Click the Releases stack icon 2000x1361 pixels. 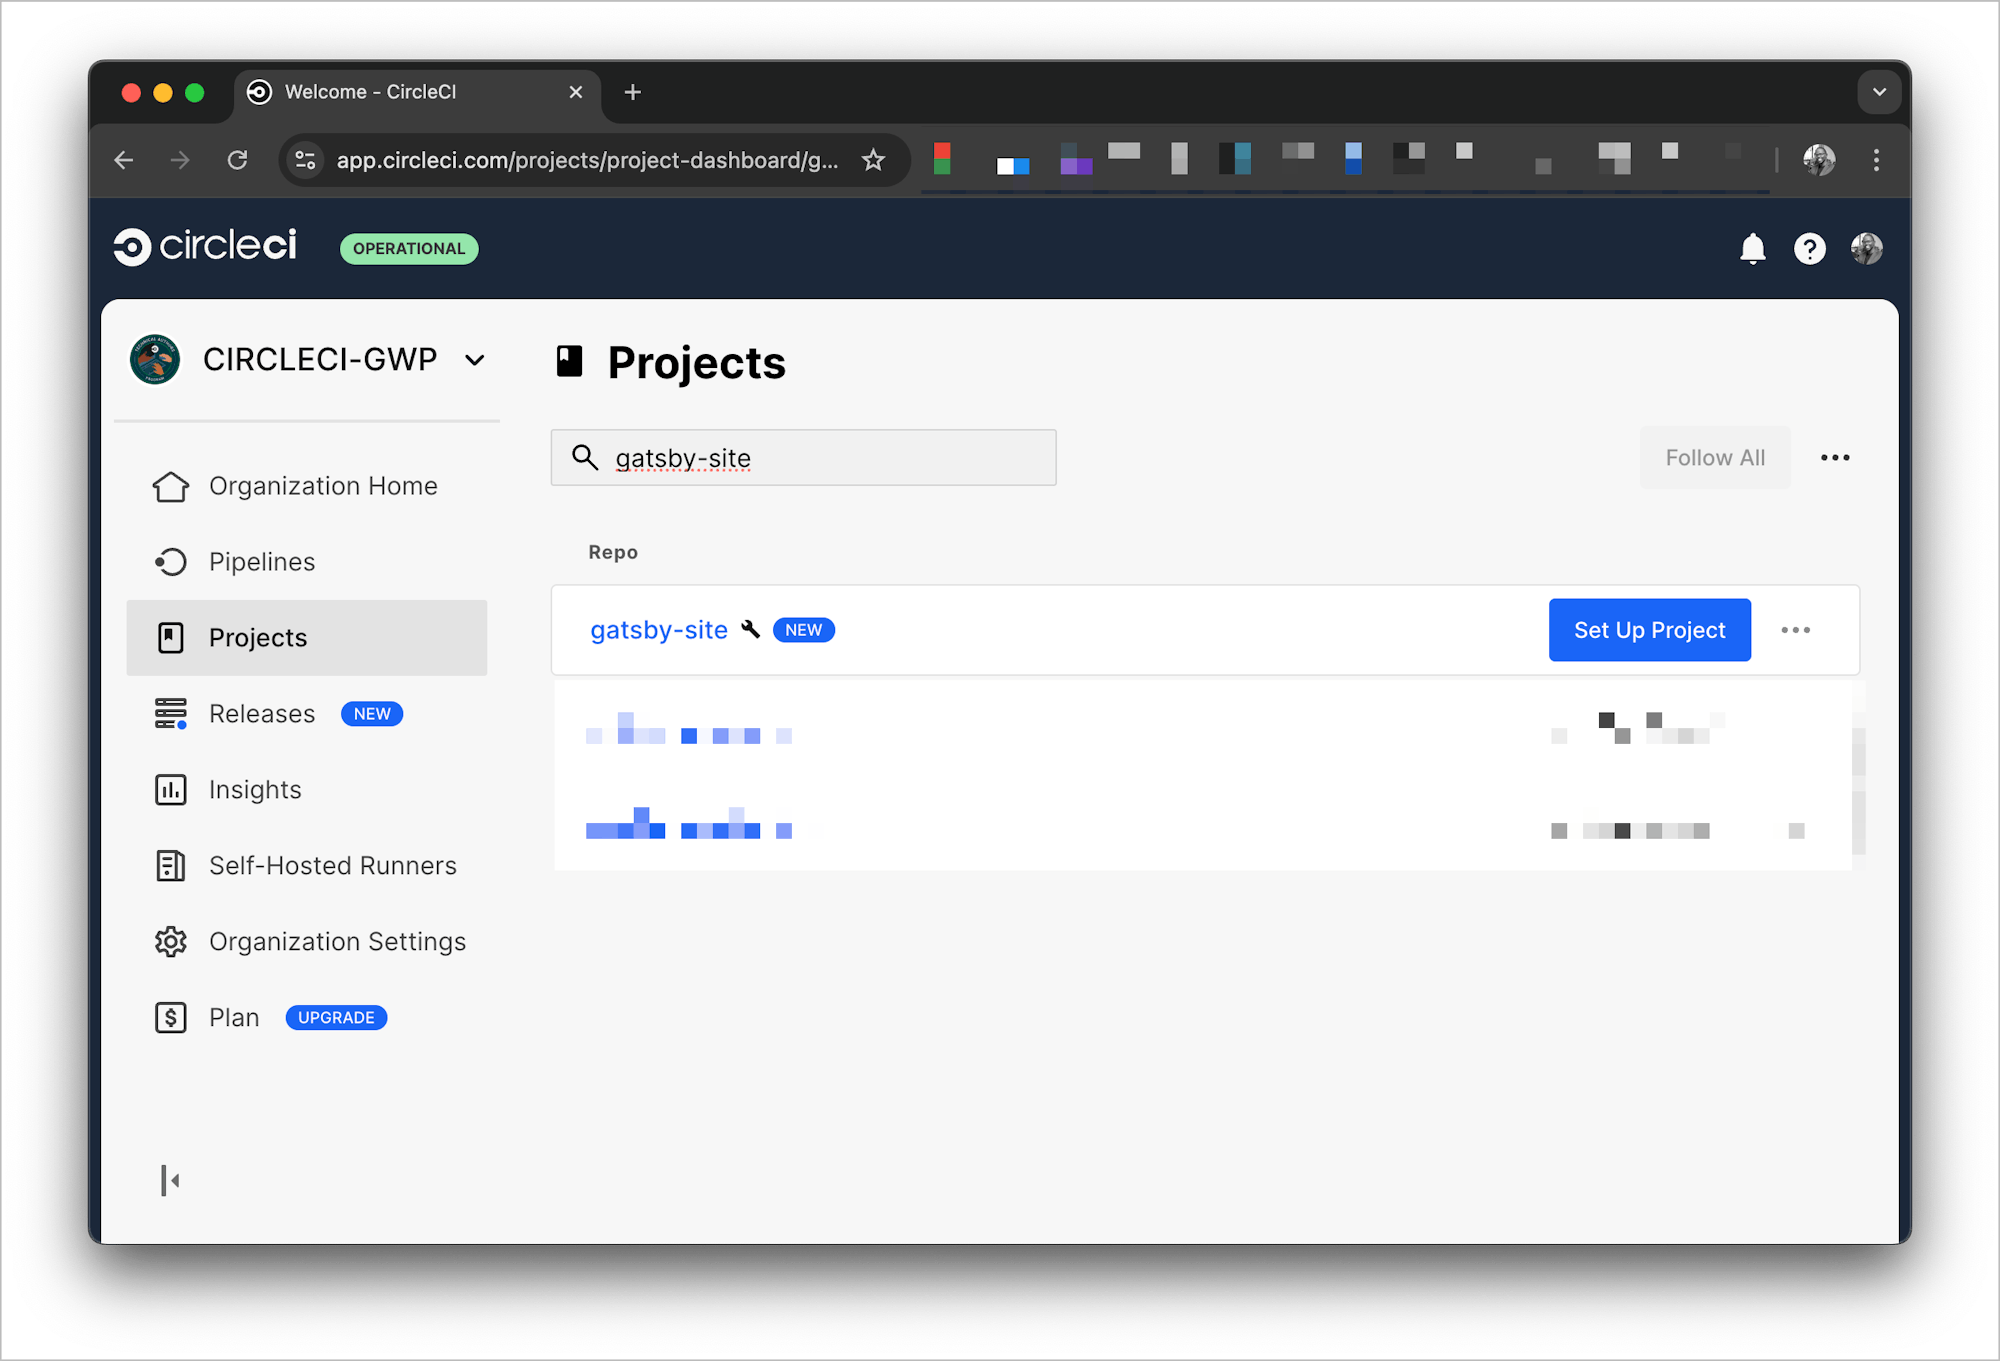(x=171, y=713)
